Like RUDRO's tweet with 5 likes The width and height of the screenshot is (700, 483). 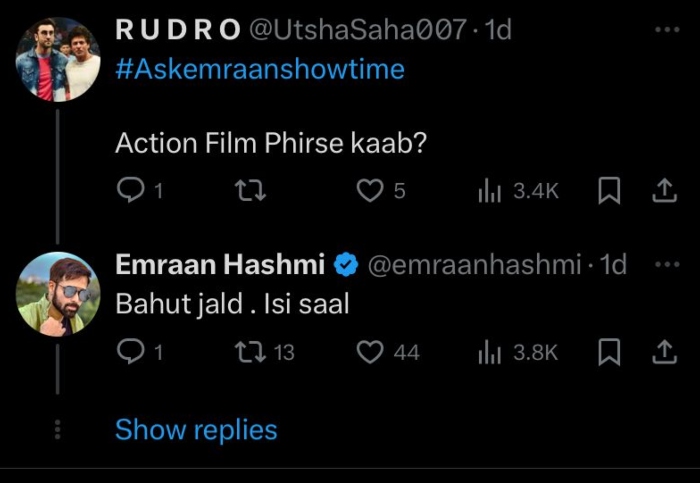(371, 191)
